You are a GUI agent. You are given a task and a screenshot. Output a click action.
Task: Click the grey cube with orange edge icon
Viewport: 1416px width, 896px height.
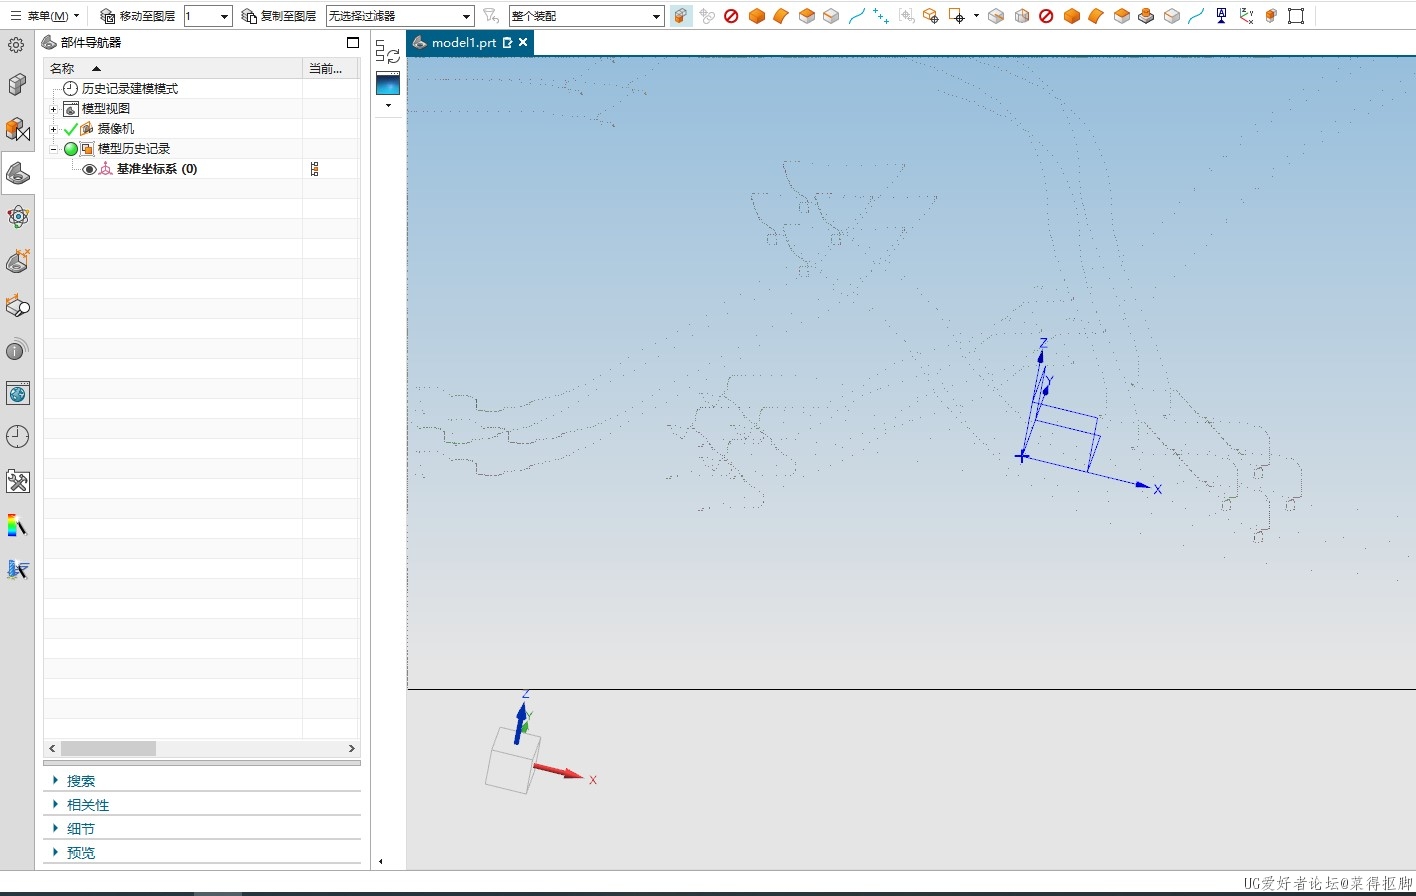click(996, 16)
